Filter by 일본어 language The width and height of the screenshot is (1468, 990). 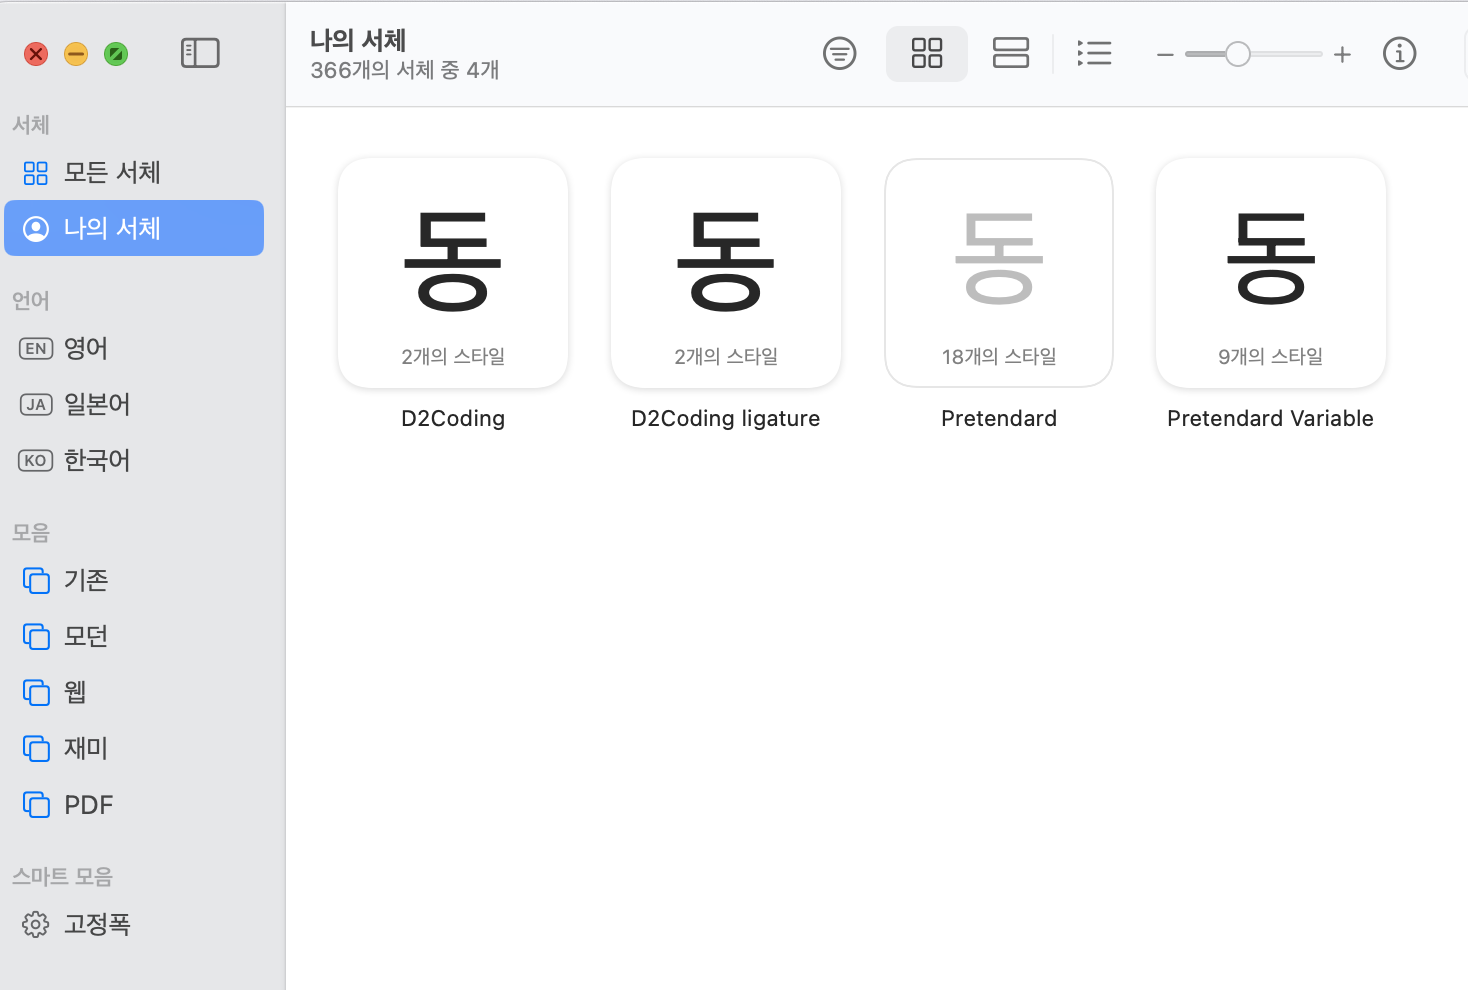[134, 404]
